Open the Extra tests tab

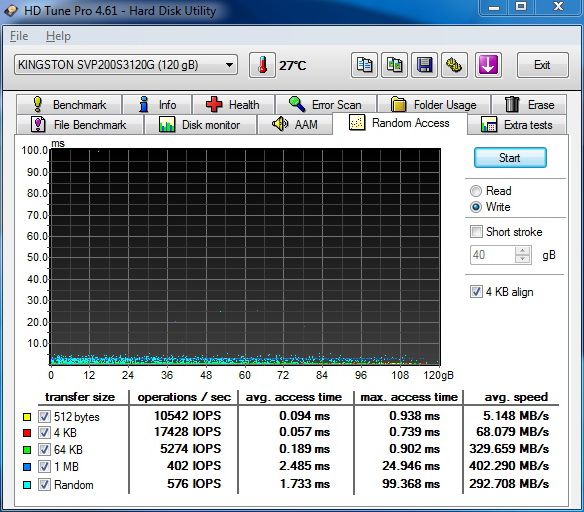pos(517,124)
